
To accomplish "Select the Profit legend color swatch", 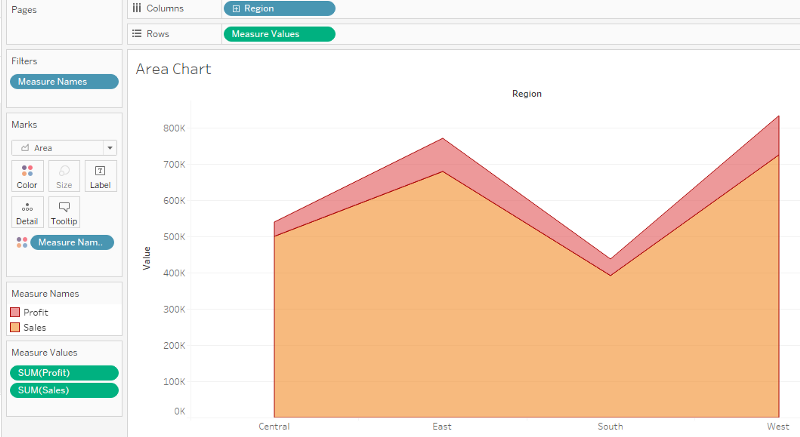I will click(x=16, y=312).
